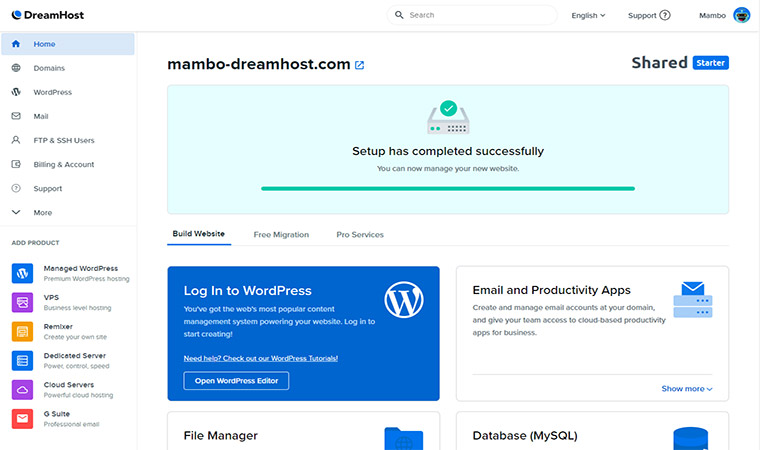Viewport: 760px width, 450px height.
Task: Select the Build Website tab
Action: (x=199, y=234)
